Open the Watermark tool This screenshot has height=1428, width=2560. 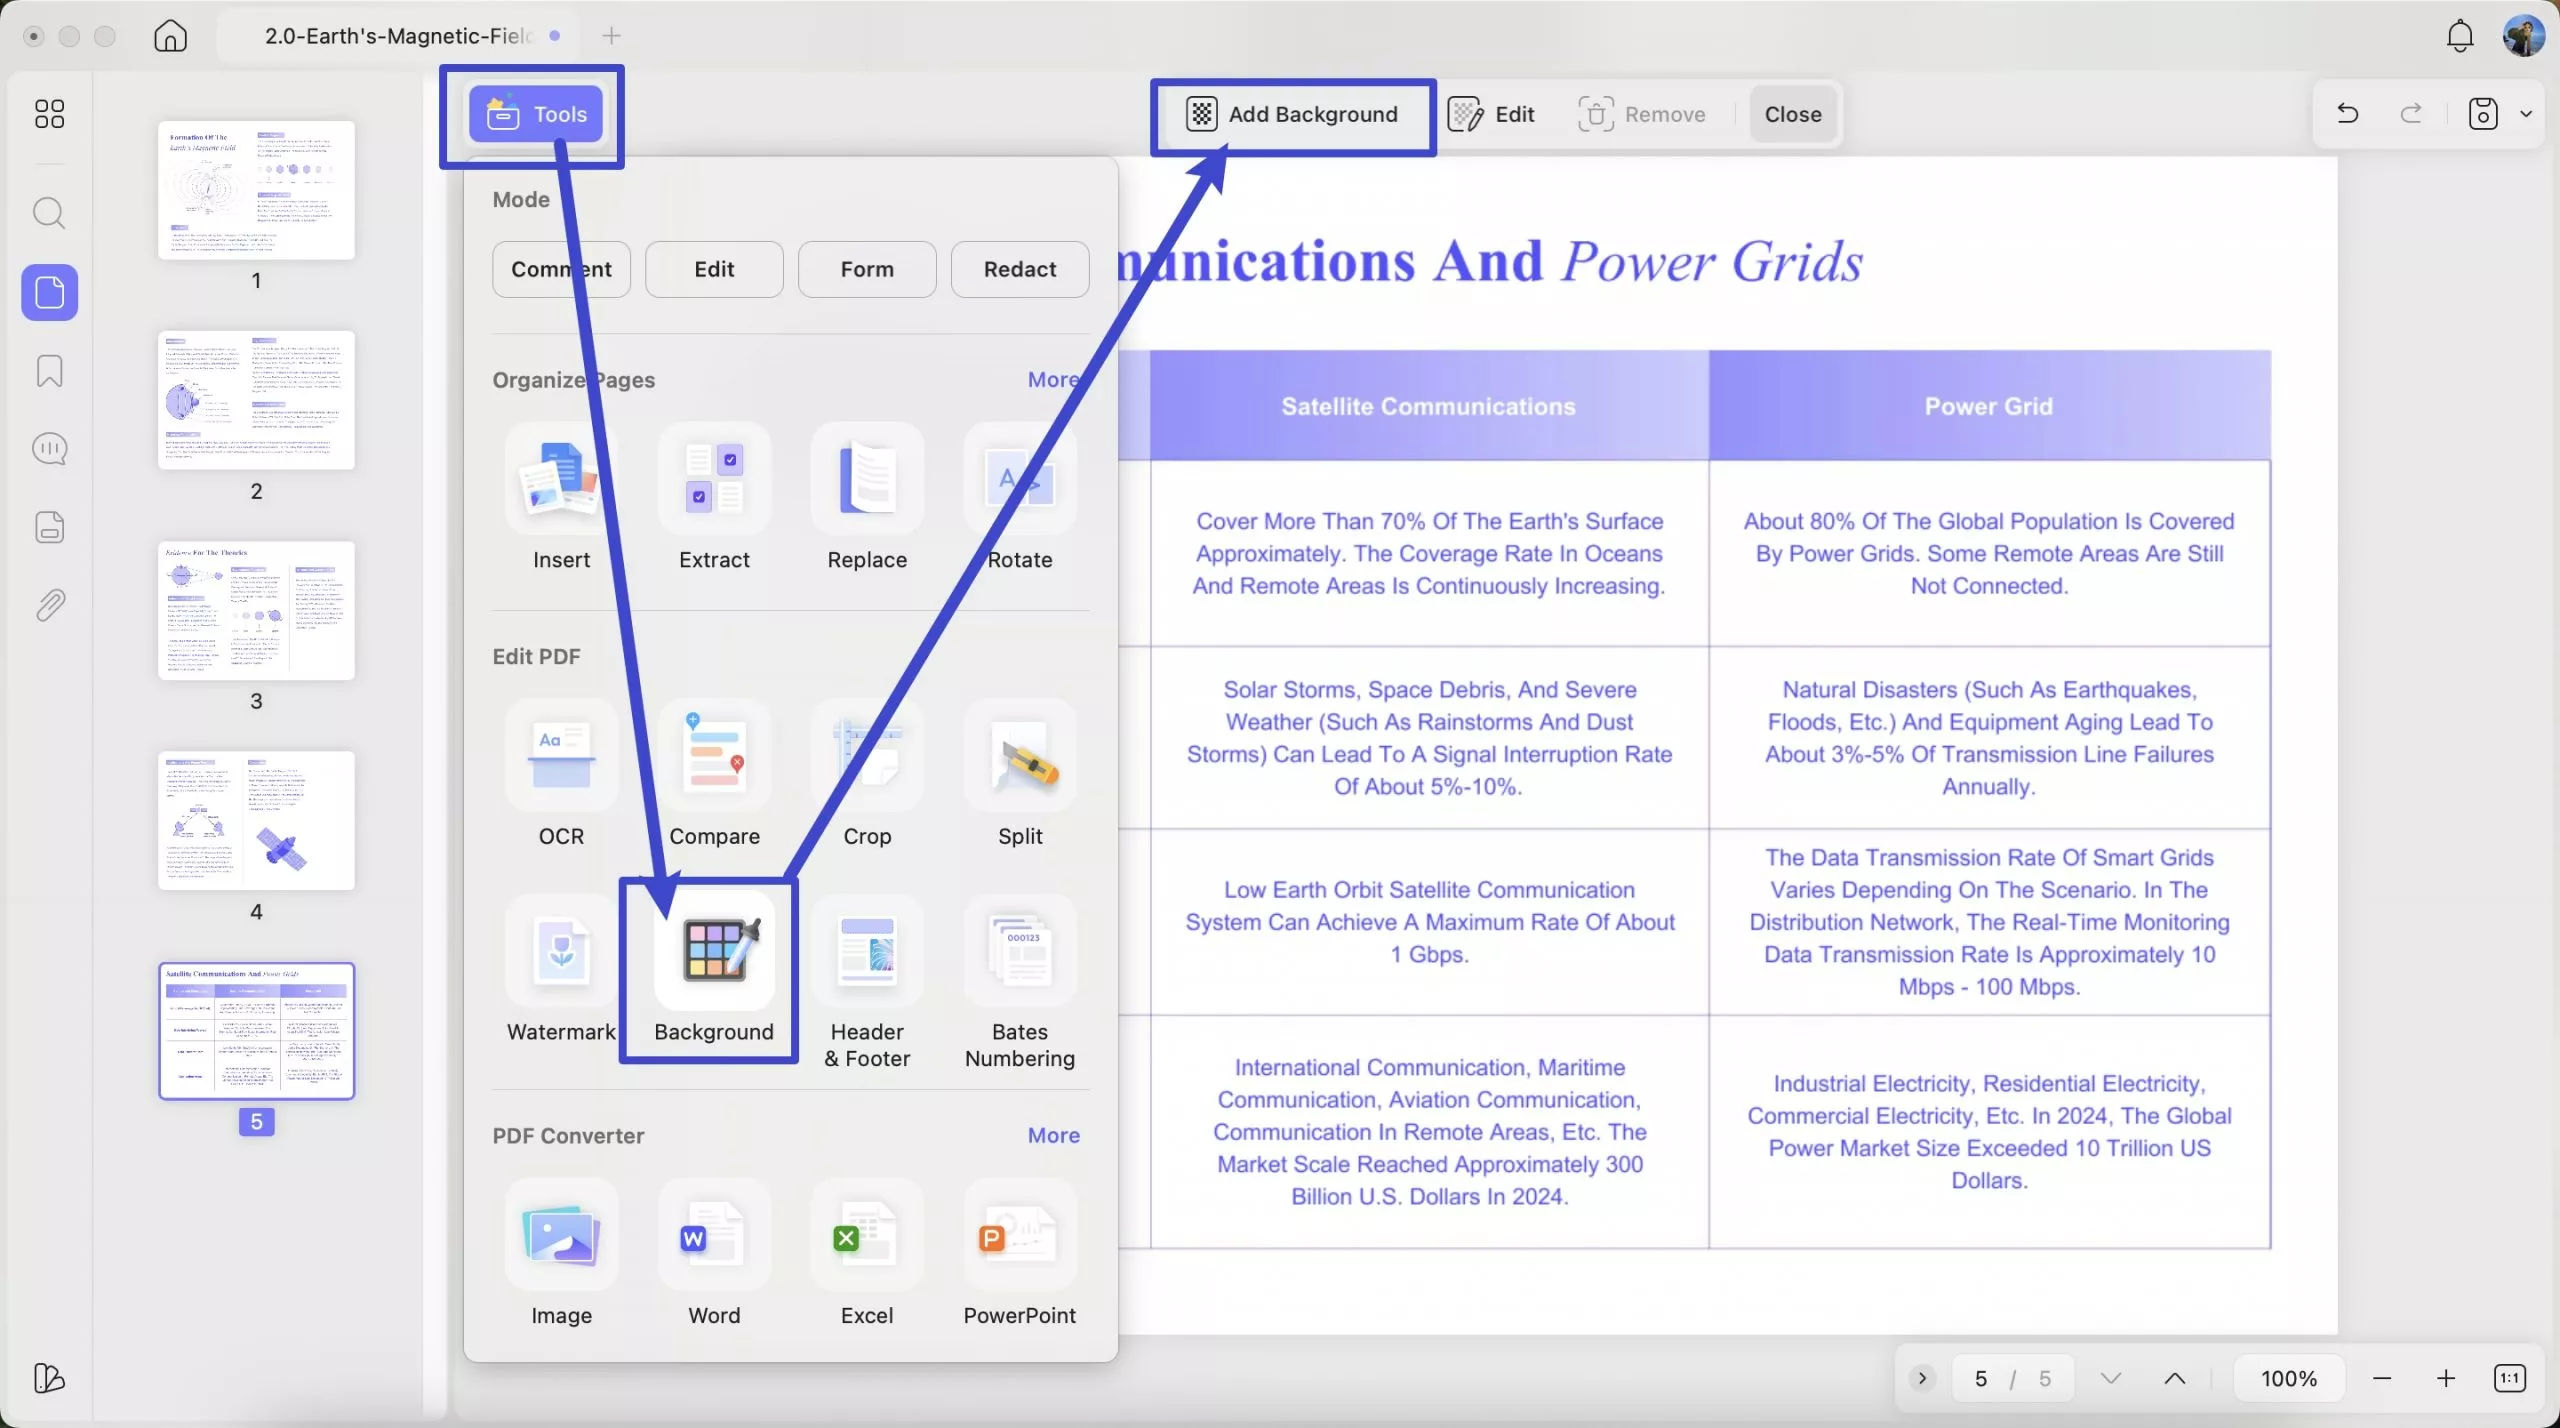pyautogui.click(x=561, y=970)
